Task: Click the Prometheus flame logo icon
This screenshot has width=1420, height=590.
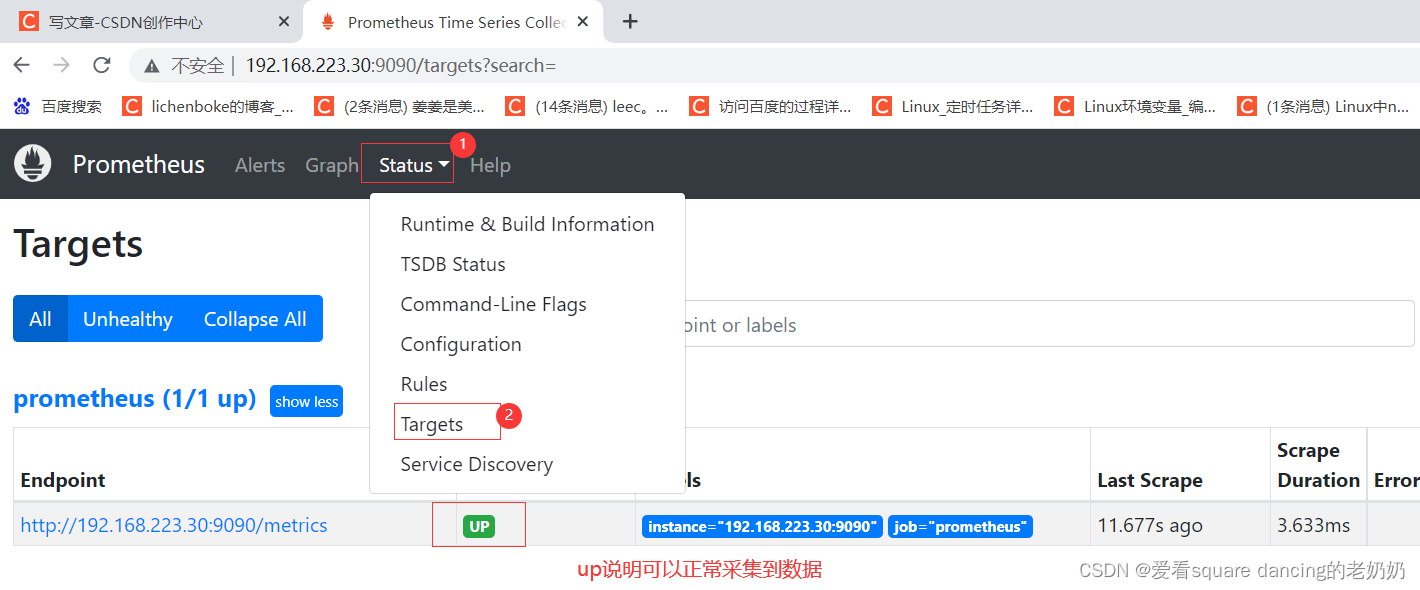Action: pos(33,164)
